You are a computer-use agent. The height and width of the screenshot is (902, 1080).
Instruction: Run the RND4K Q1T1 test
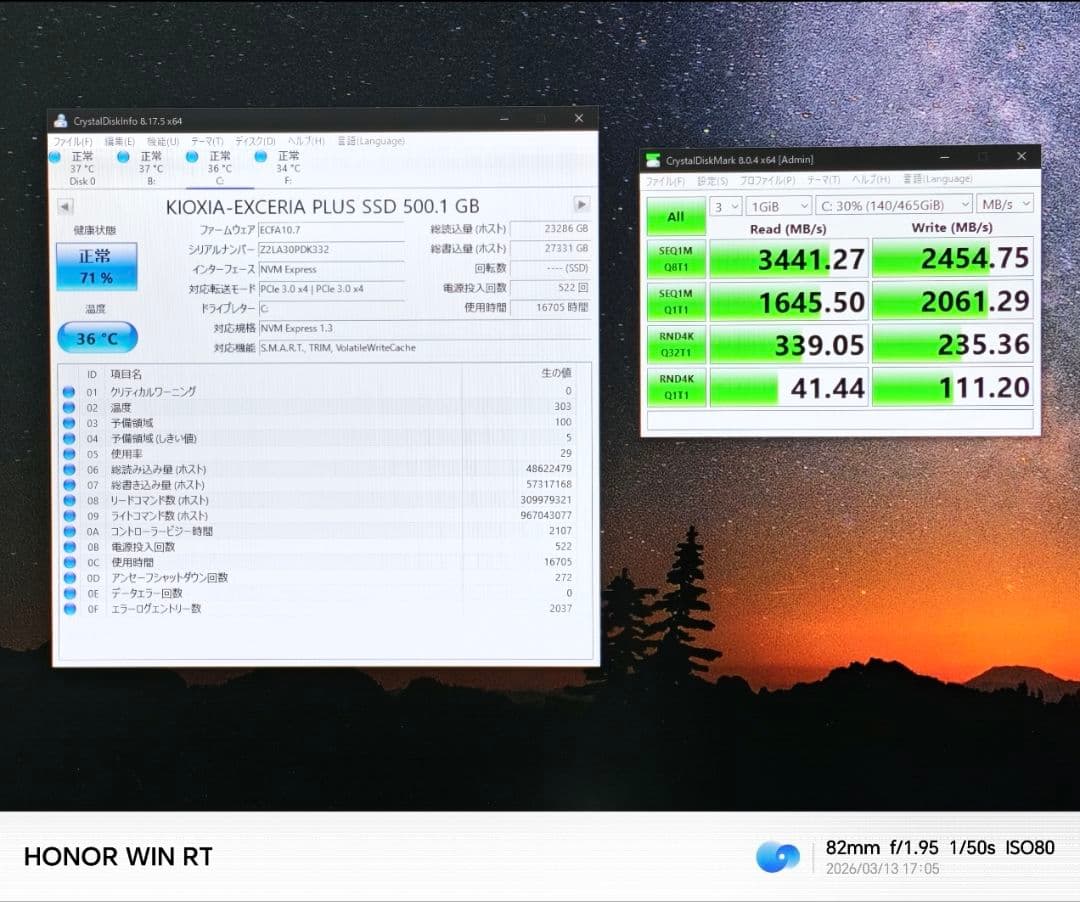click(x=676, y=387)
